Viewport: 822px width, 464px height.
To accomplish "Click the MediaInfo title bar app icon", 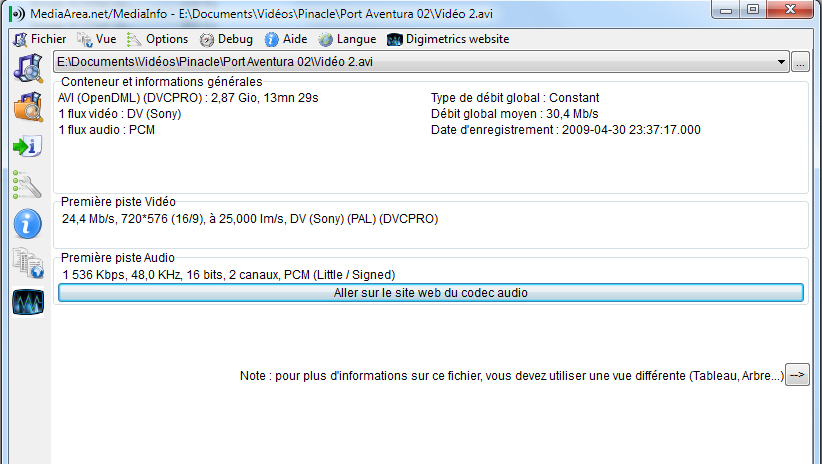I will (x=17, y=14).
